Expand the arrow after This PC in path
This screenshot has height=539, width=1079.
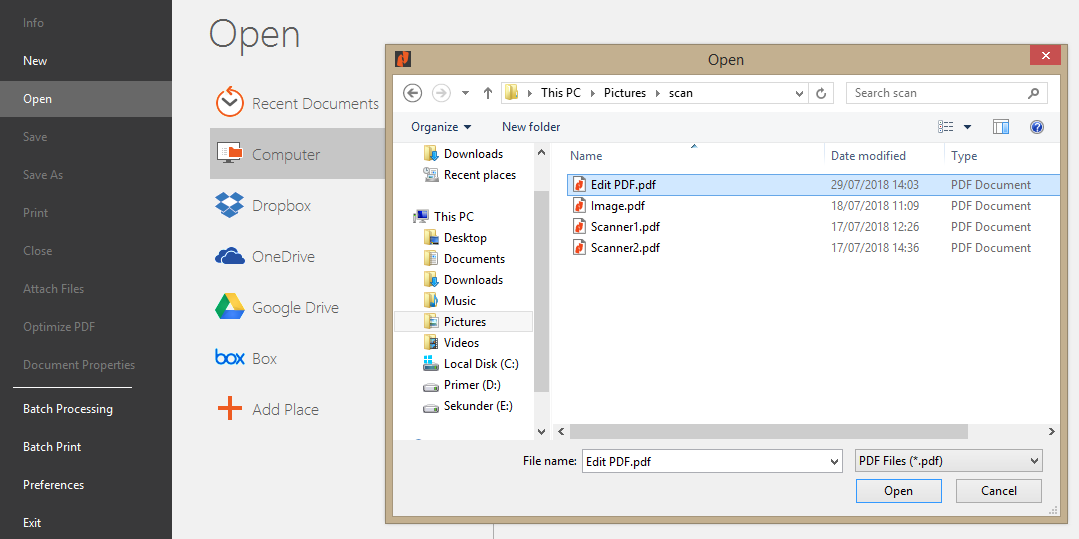coord(592,93)
